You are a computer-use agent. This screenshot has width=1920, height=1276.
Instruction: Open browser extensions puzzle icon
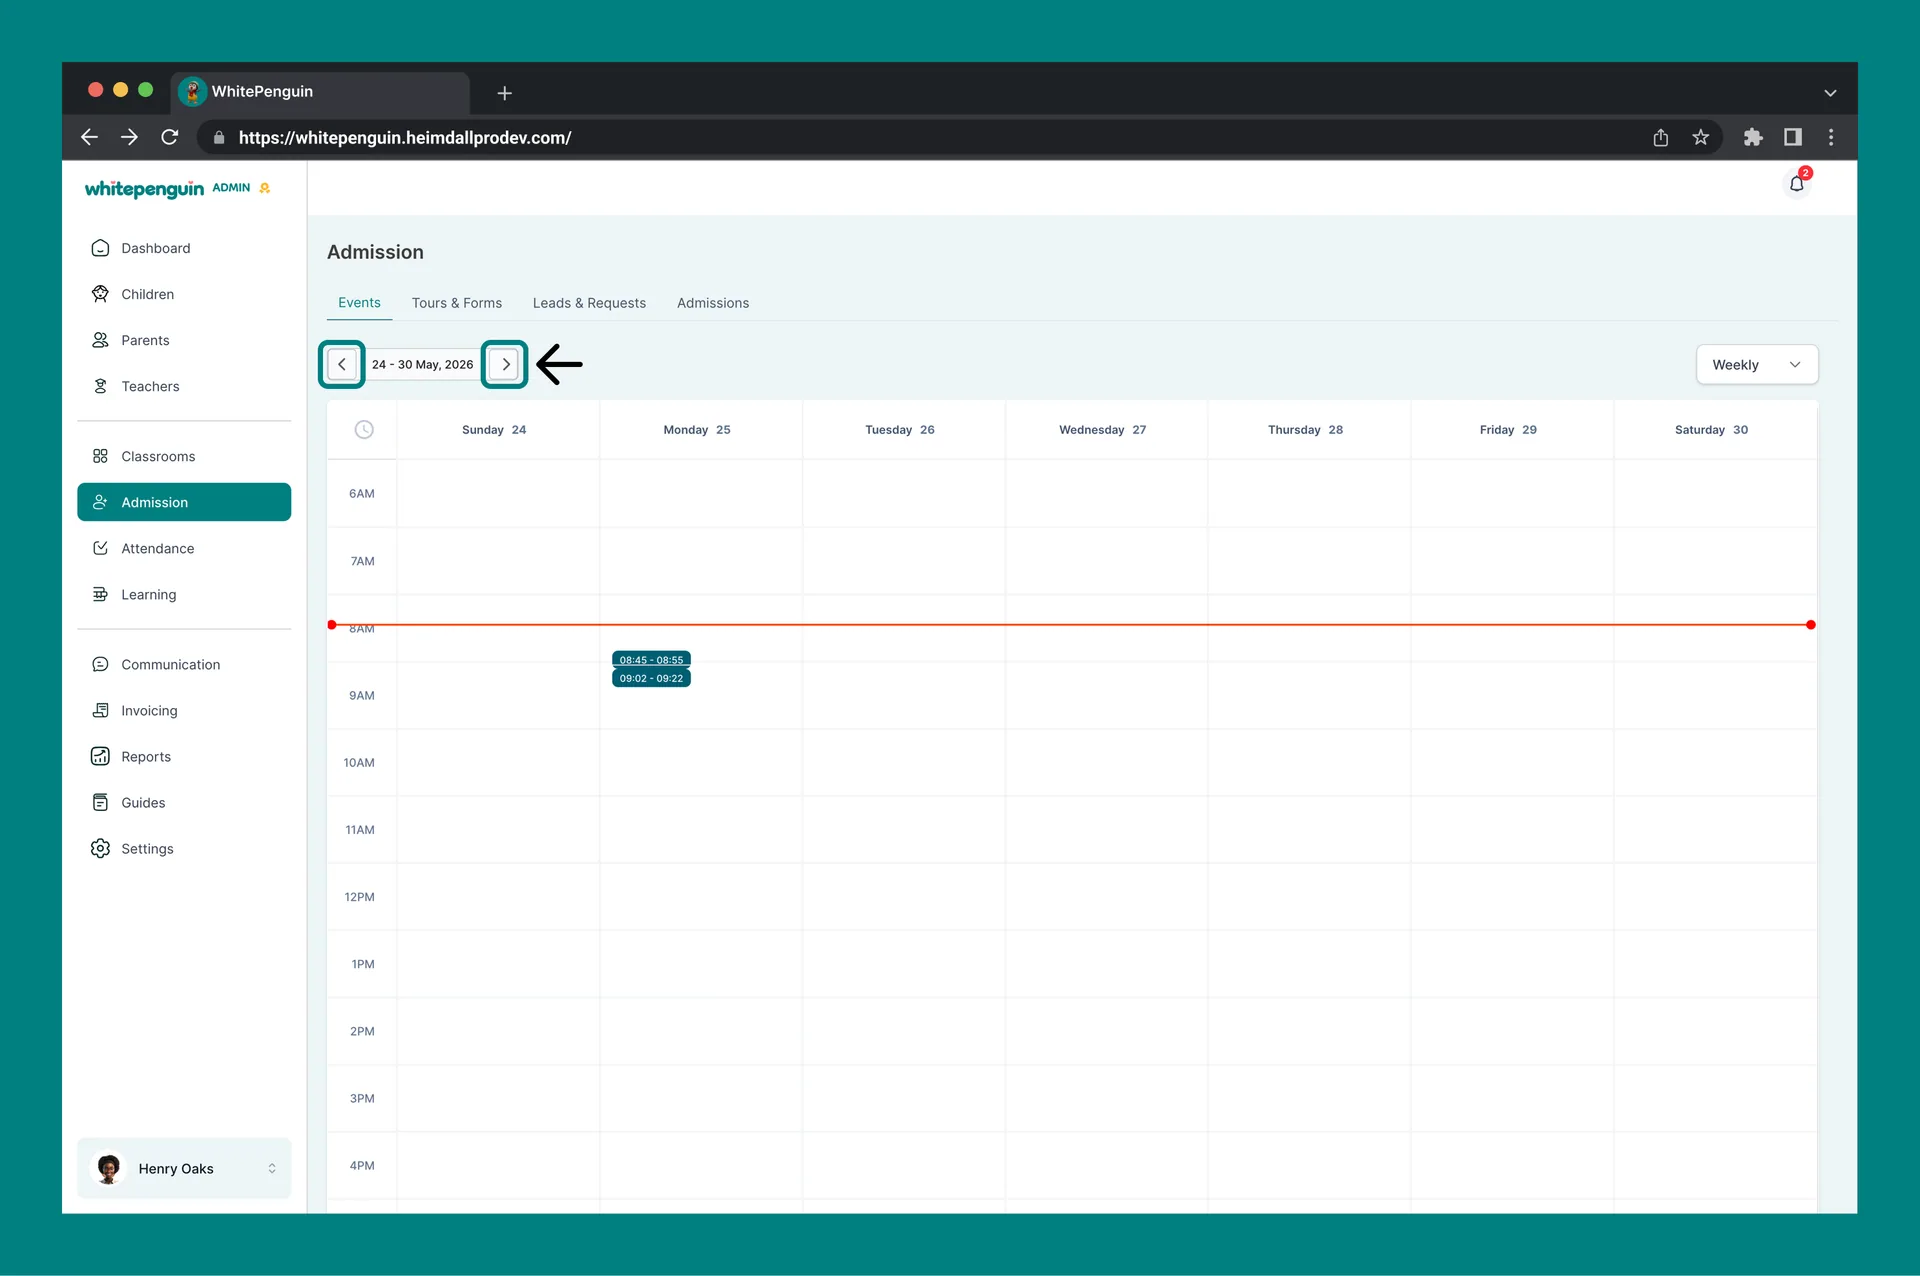tap(1753, 137)
